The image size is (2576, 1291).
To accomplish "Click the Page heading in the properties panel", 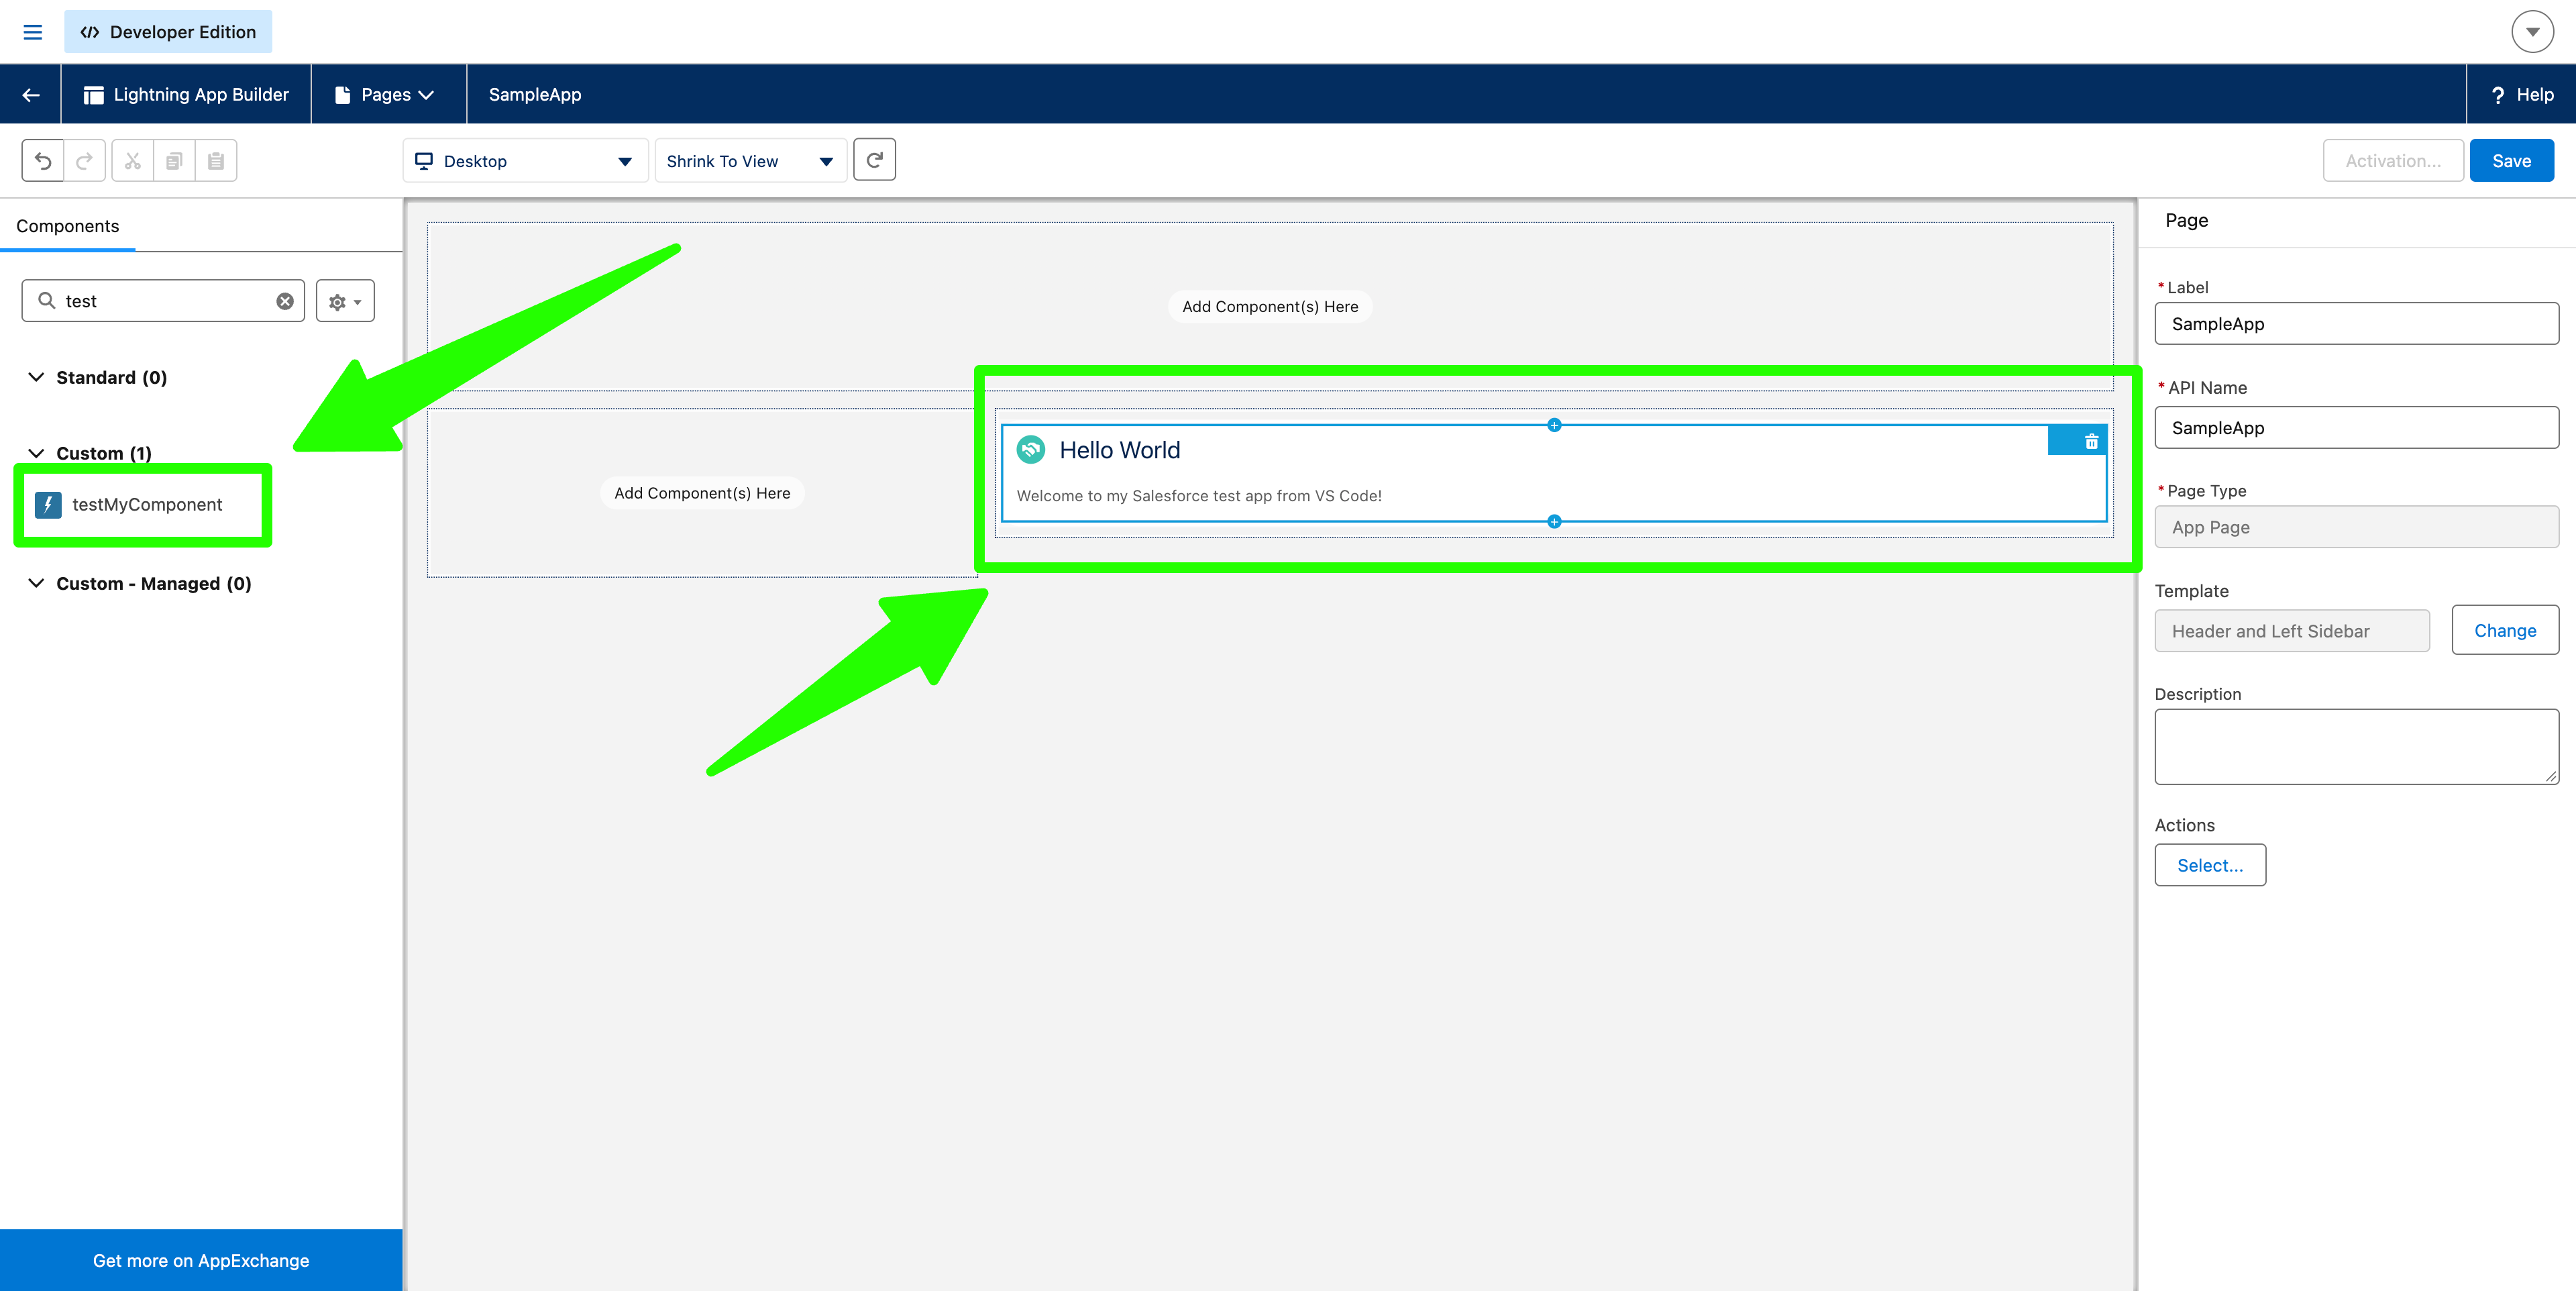I will [x=2186, y=220].
